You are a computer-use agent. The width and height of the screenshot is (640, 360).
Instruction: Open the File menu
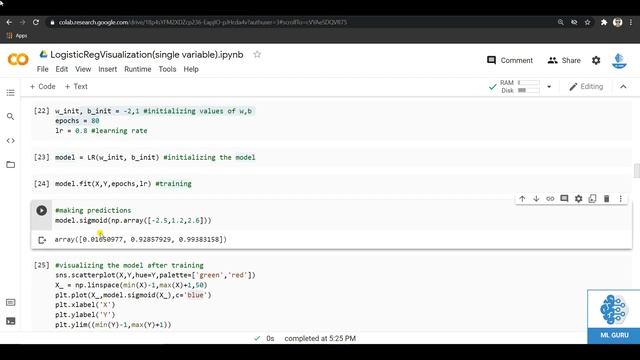tap(42, 69)
